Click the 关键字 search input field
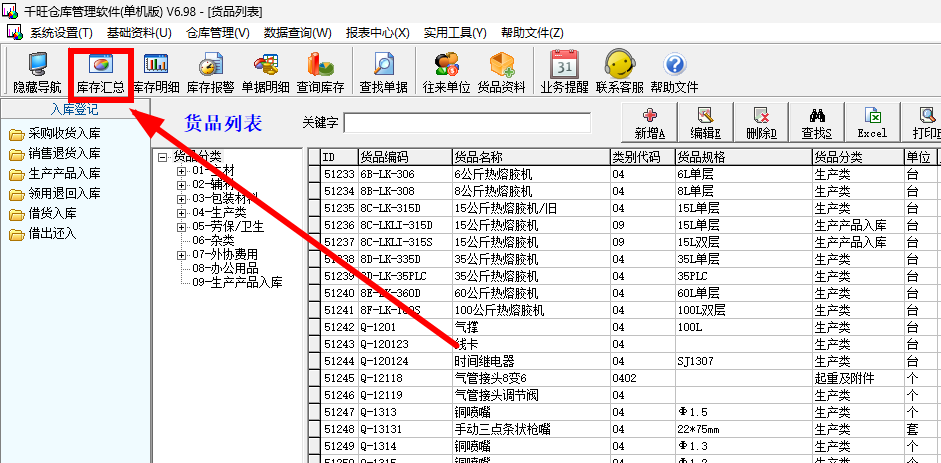 click(467, 123)
